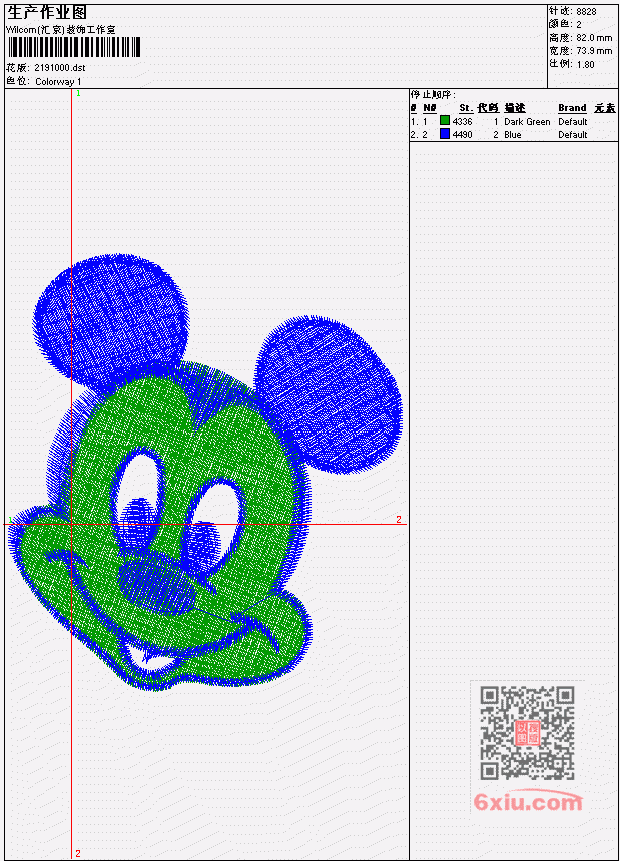Click the QR code image

tap(528, 733)
